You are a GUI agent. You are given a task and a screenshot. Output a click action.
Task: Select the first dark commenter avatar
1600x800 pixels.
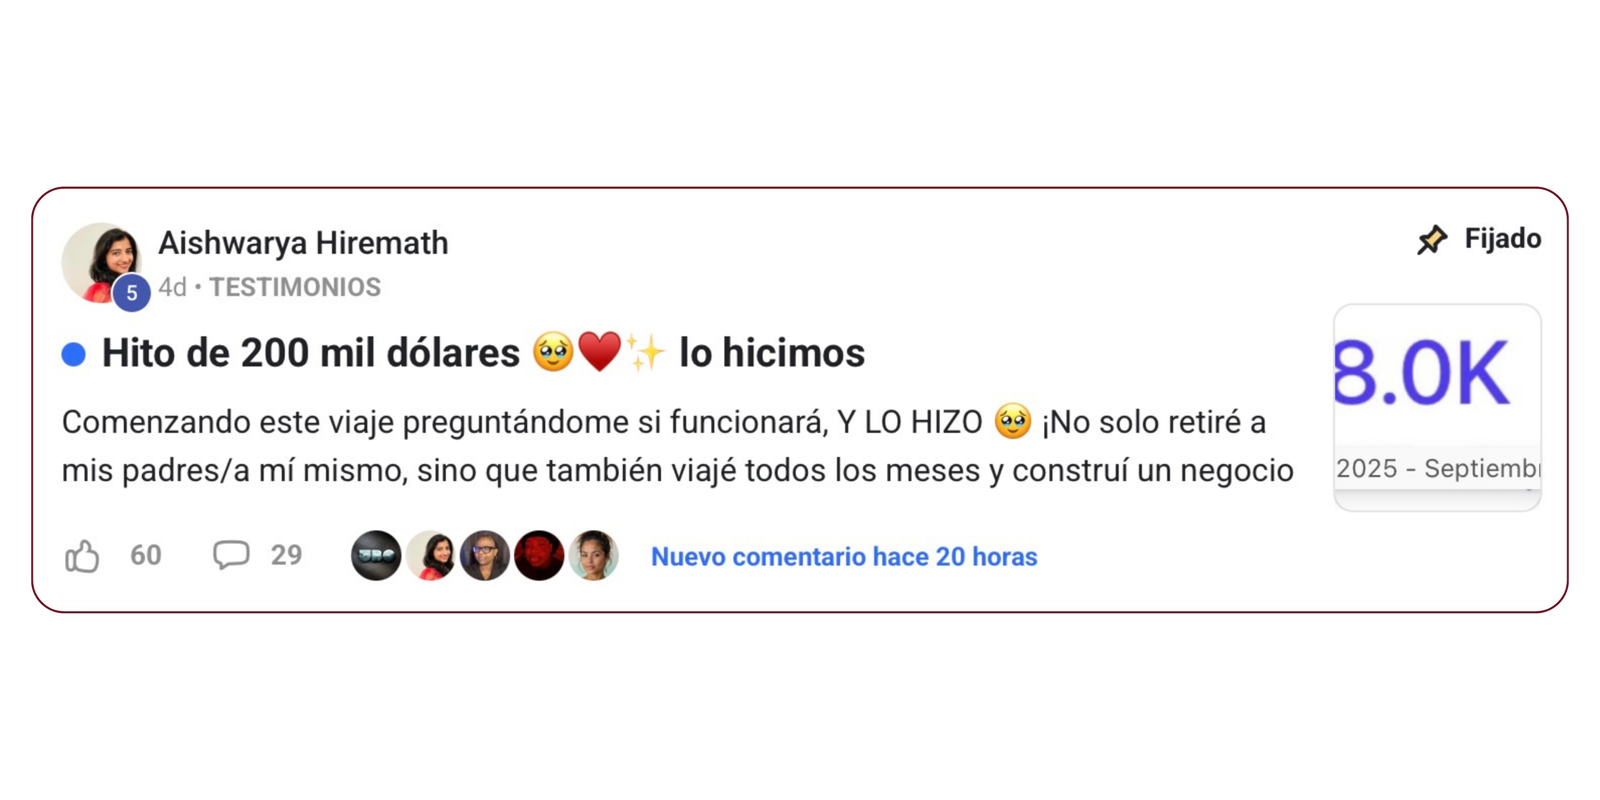point(376,556)
